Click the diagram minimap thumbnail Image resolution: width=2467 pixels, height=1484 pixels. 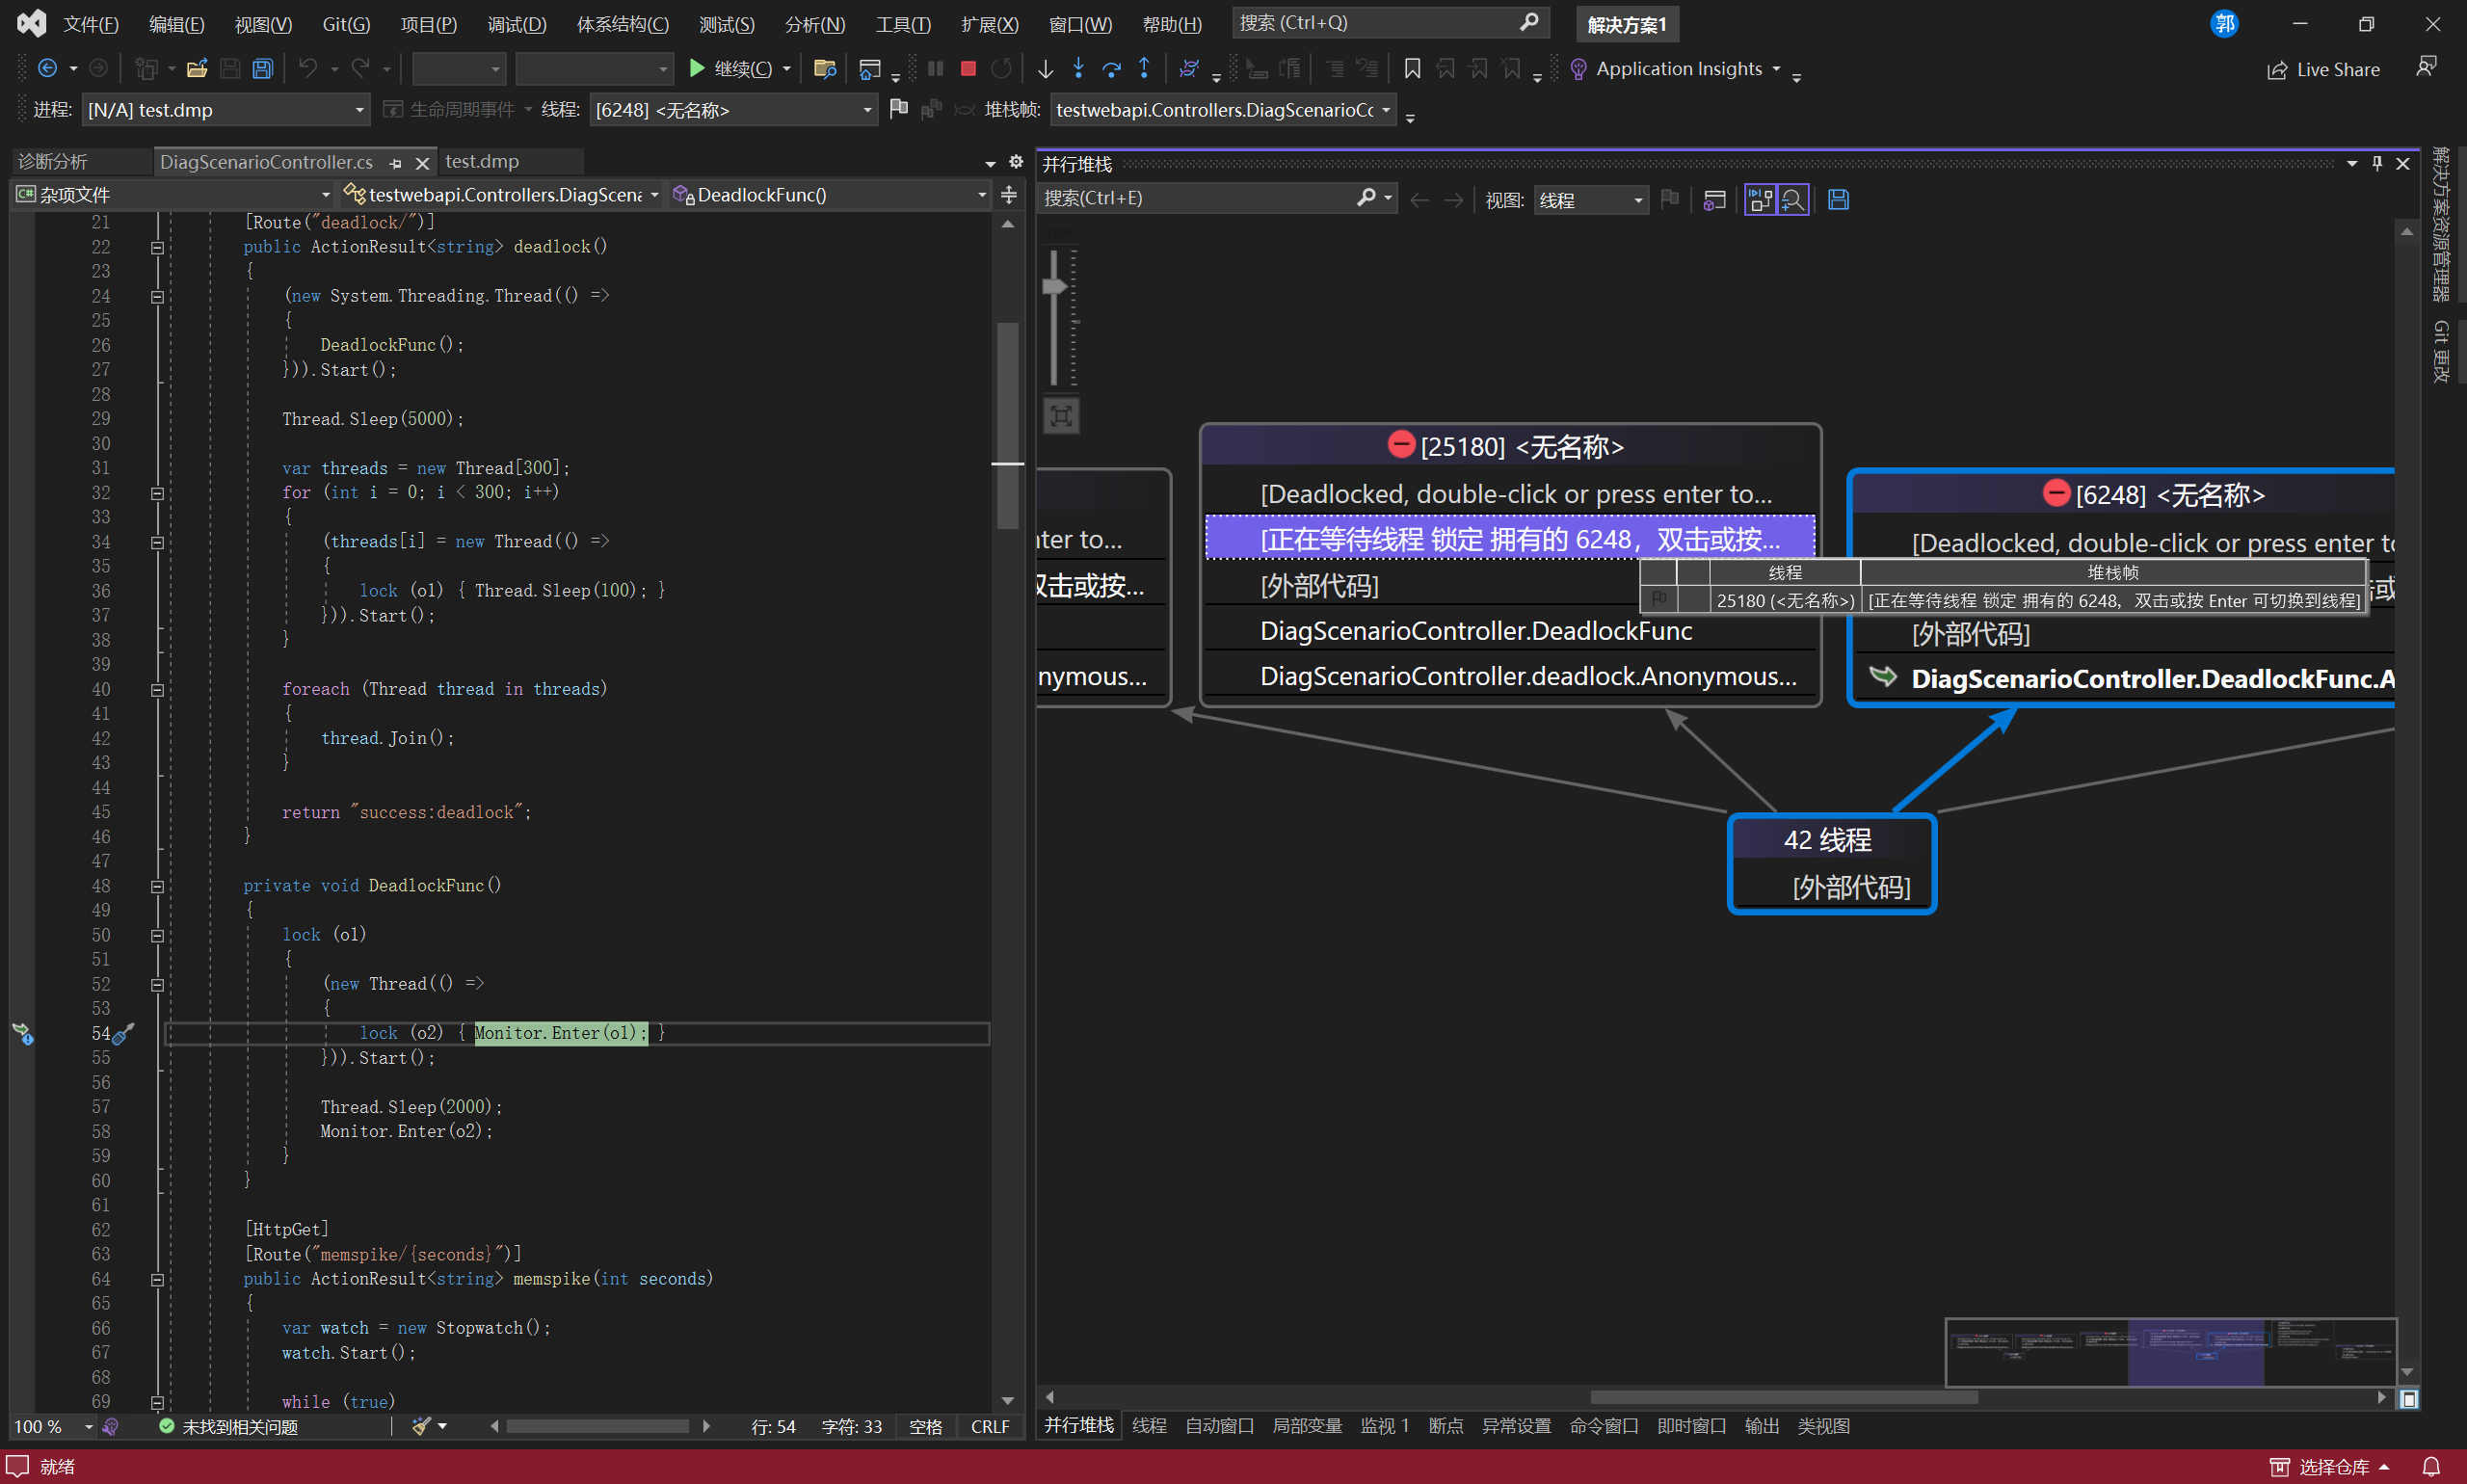click(x=2170, y=1352)
